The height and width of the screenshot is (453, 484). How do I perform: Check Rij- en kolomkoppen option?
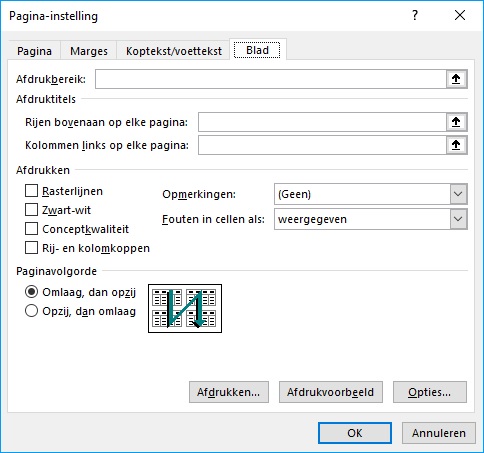[x=31, y=248]
